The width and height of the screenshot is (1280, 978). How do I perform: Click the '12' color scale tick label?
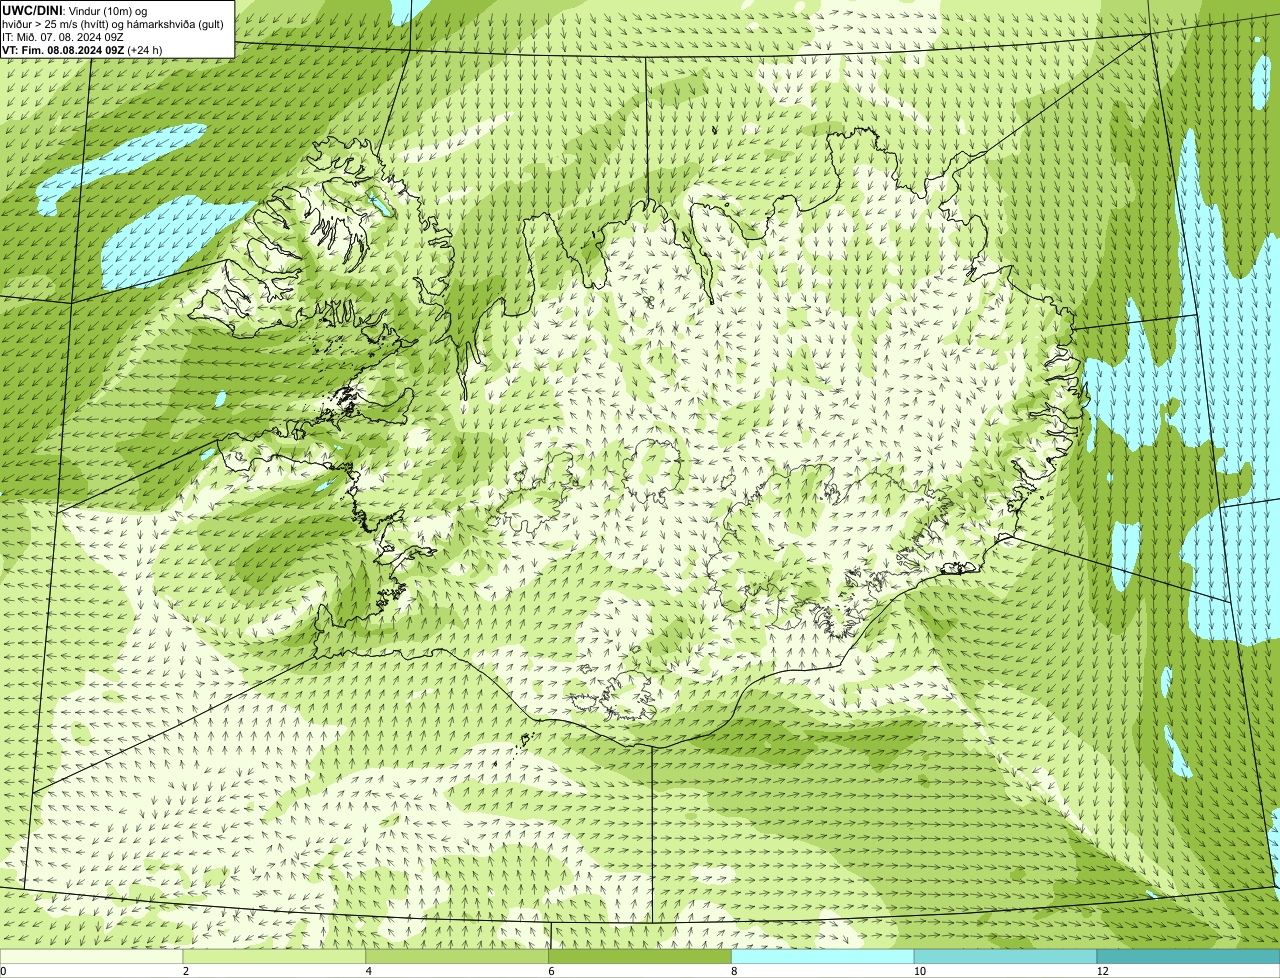1102,971
